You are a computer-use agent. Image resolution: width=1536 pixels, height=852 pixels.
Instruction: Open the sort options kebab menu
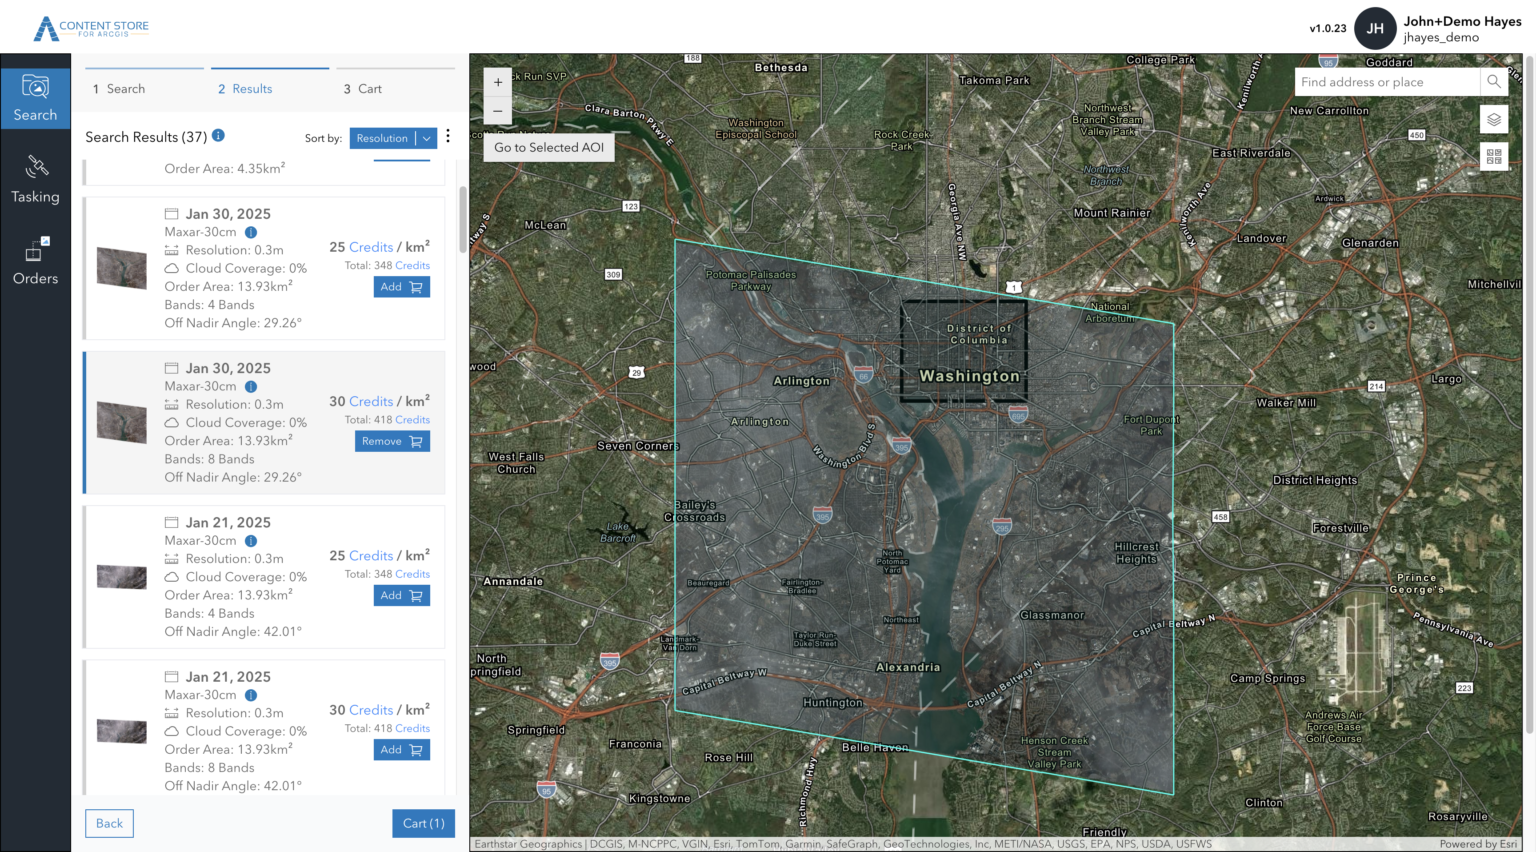pos(447,136)
